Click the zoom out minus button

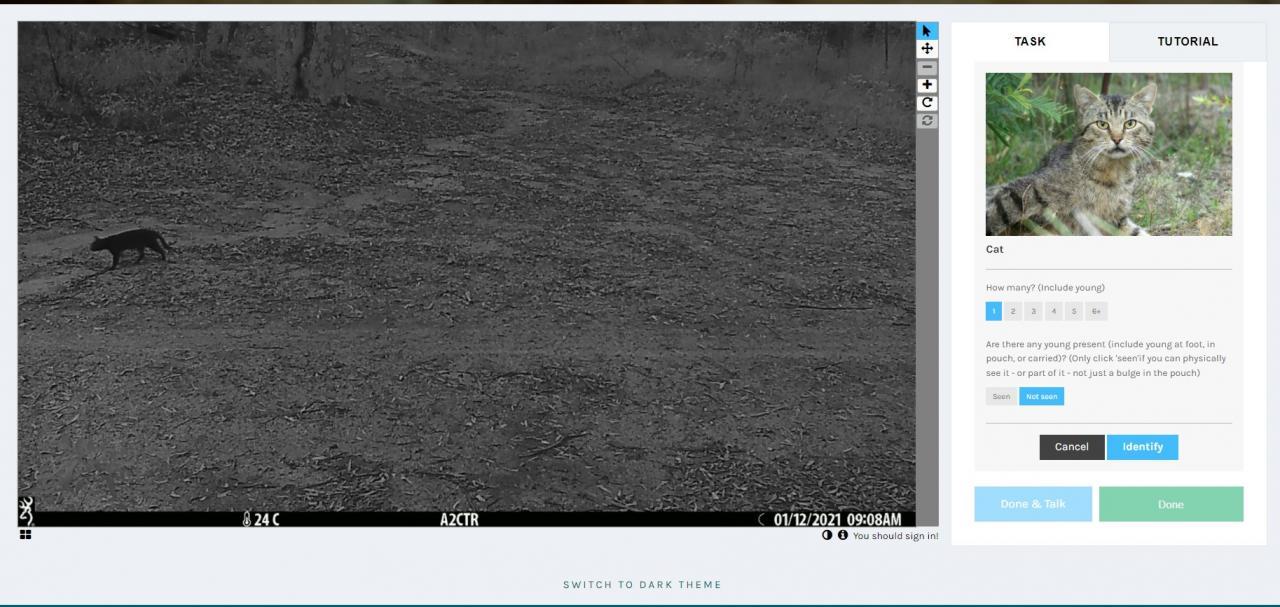tap(927, 67)
